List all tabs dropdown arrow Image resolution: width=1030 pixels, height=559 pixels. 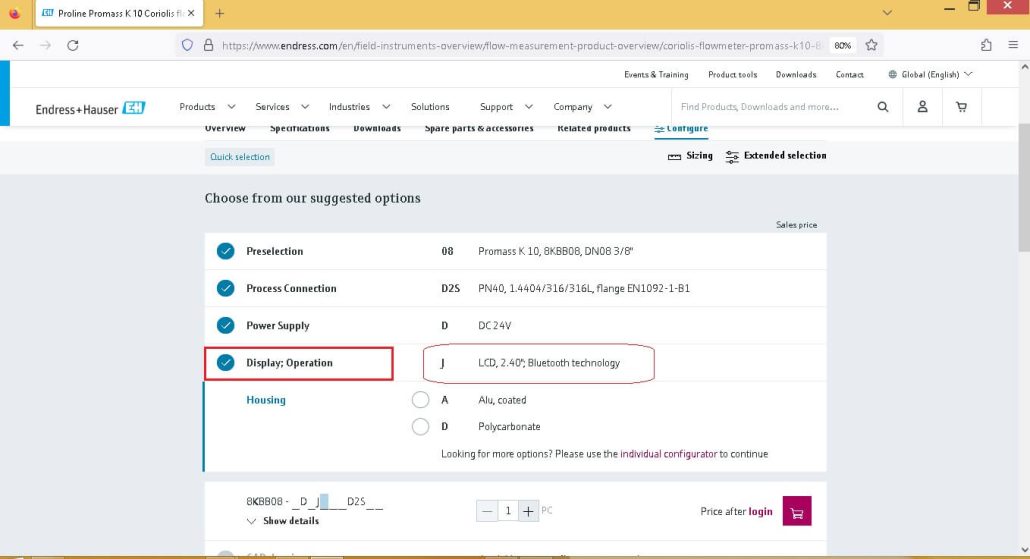tap(887, 13)
